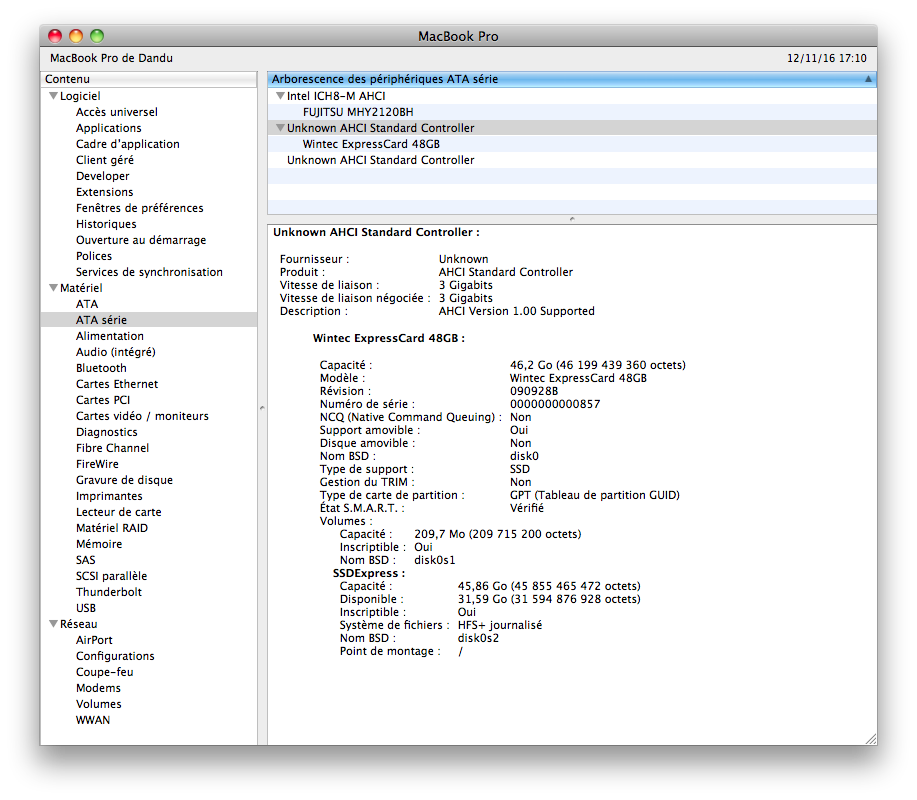Image resolution: width=917 pixels, height=800 pixels.
Task: Click the Contenu sidebar header
Action: pos(149,79)
